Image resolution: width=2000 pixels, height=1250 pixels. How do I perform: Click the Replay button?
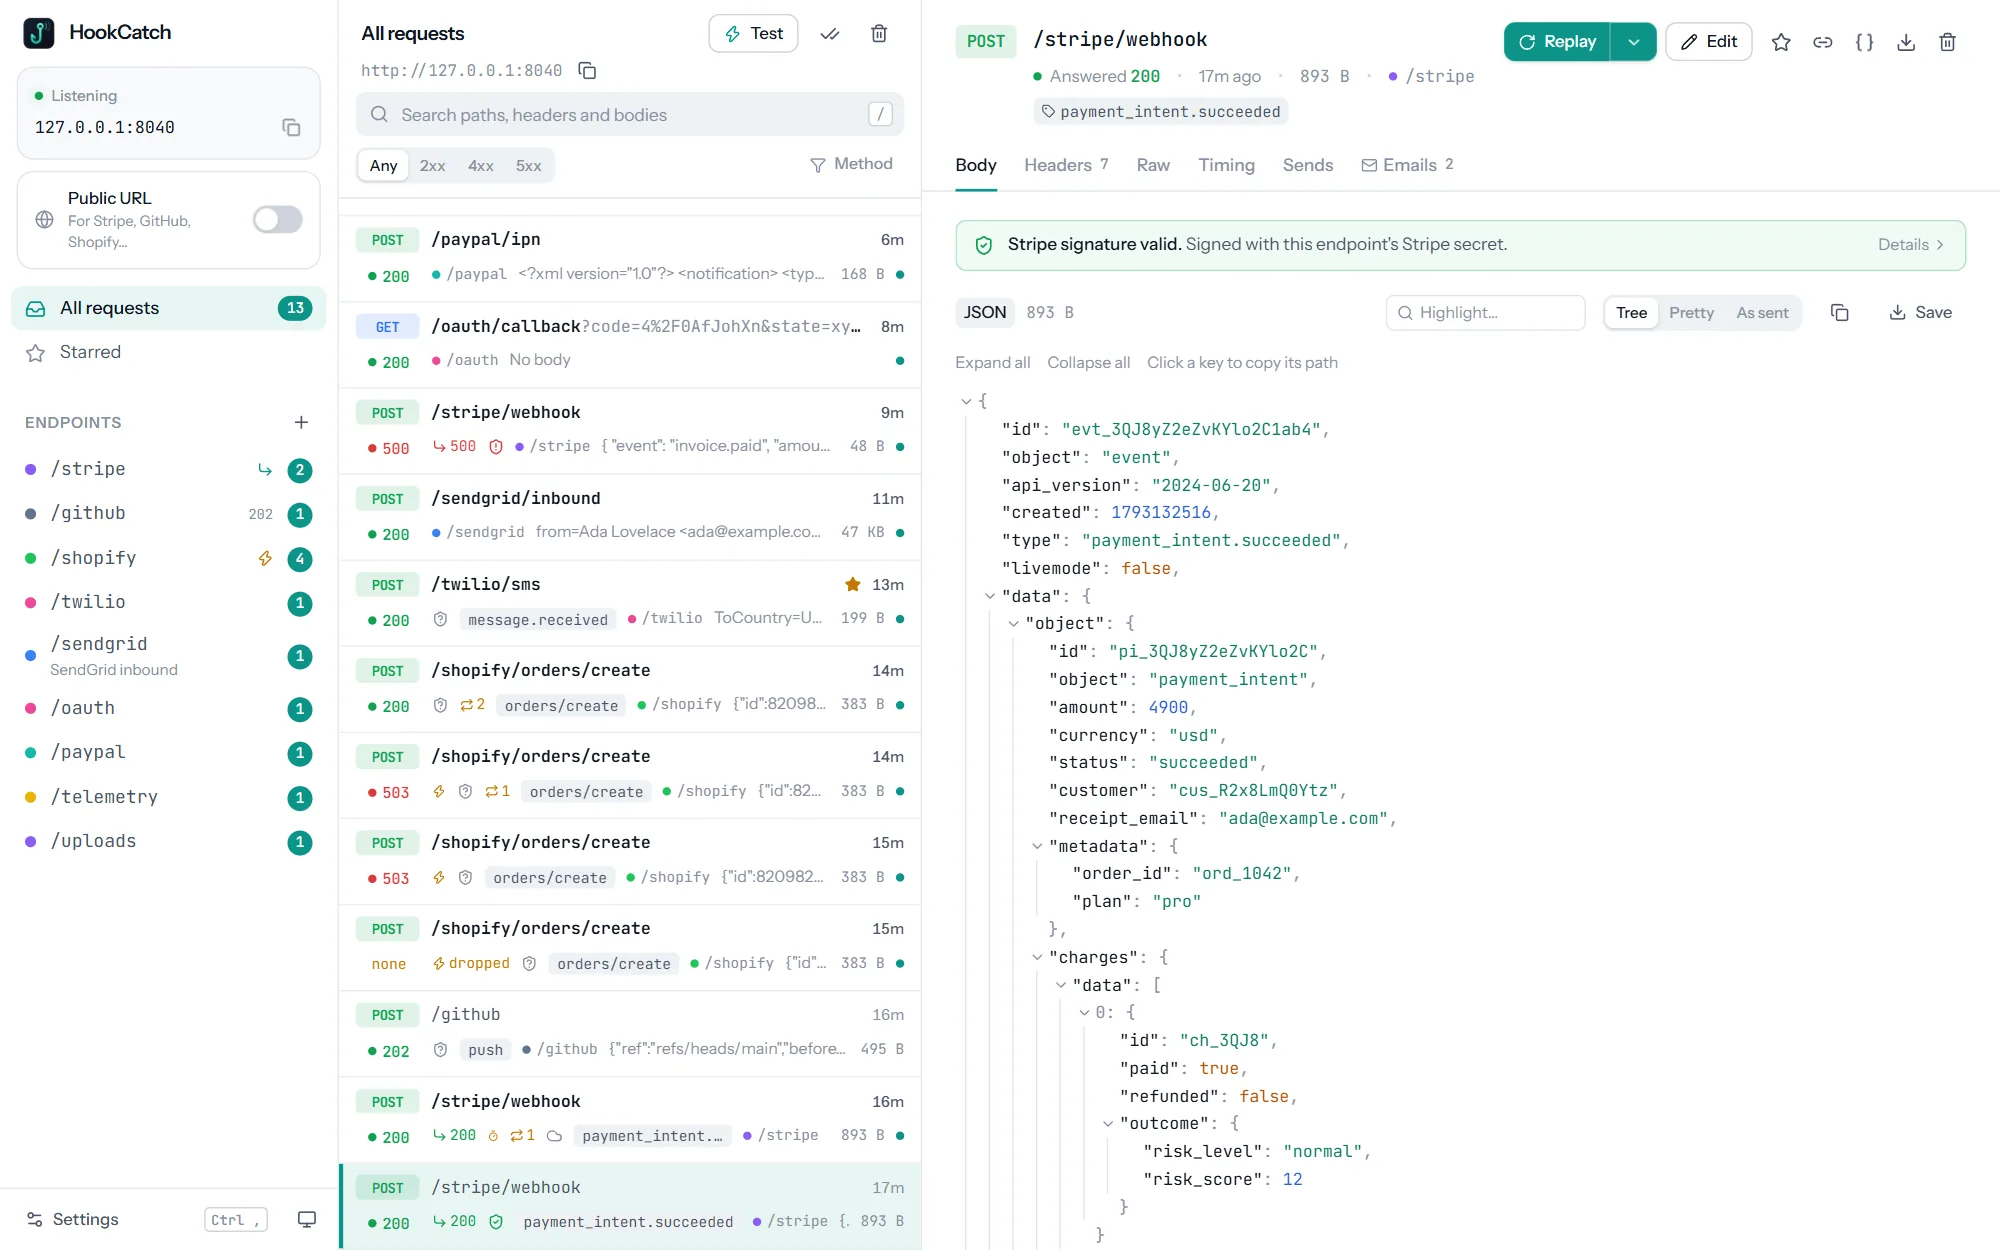[x=1558, y=42]
